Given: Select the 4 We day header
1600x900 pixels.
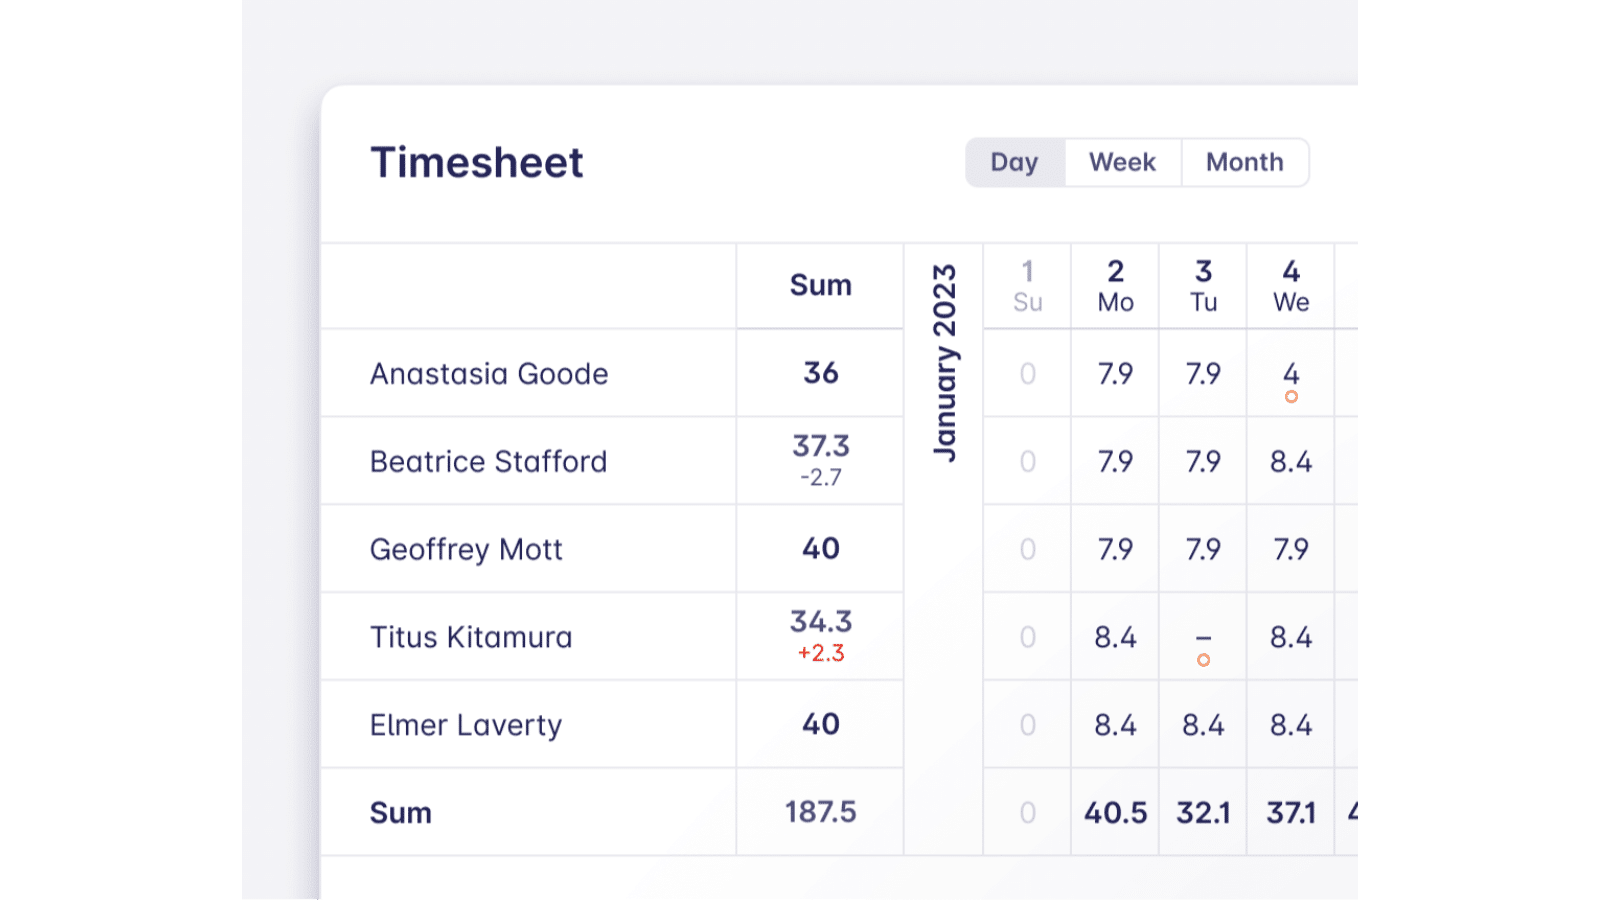Looking at the screenshot, I should point(1291,286).
